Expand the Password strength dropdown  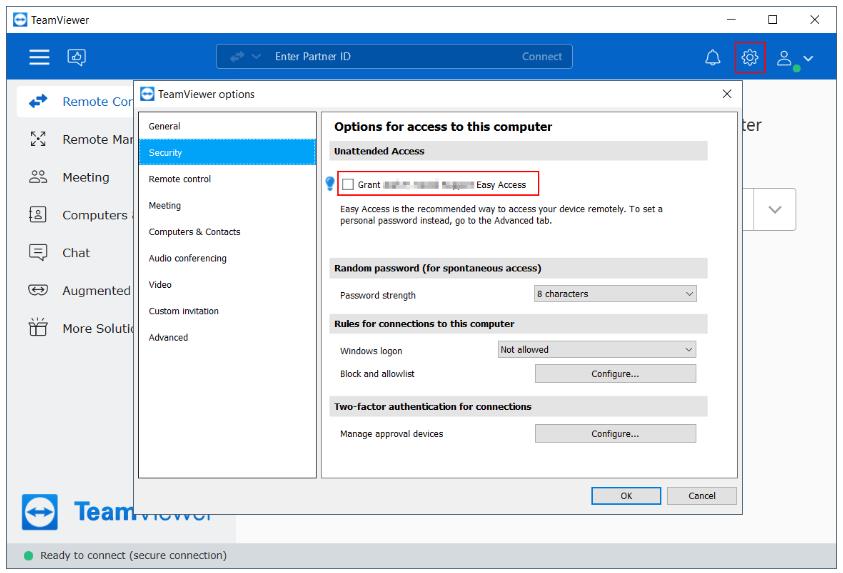point(615,294)
